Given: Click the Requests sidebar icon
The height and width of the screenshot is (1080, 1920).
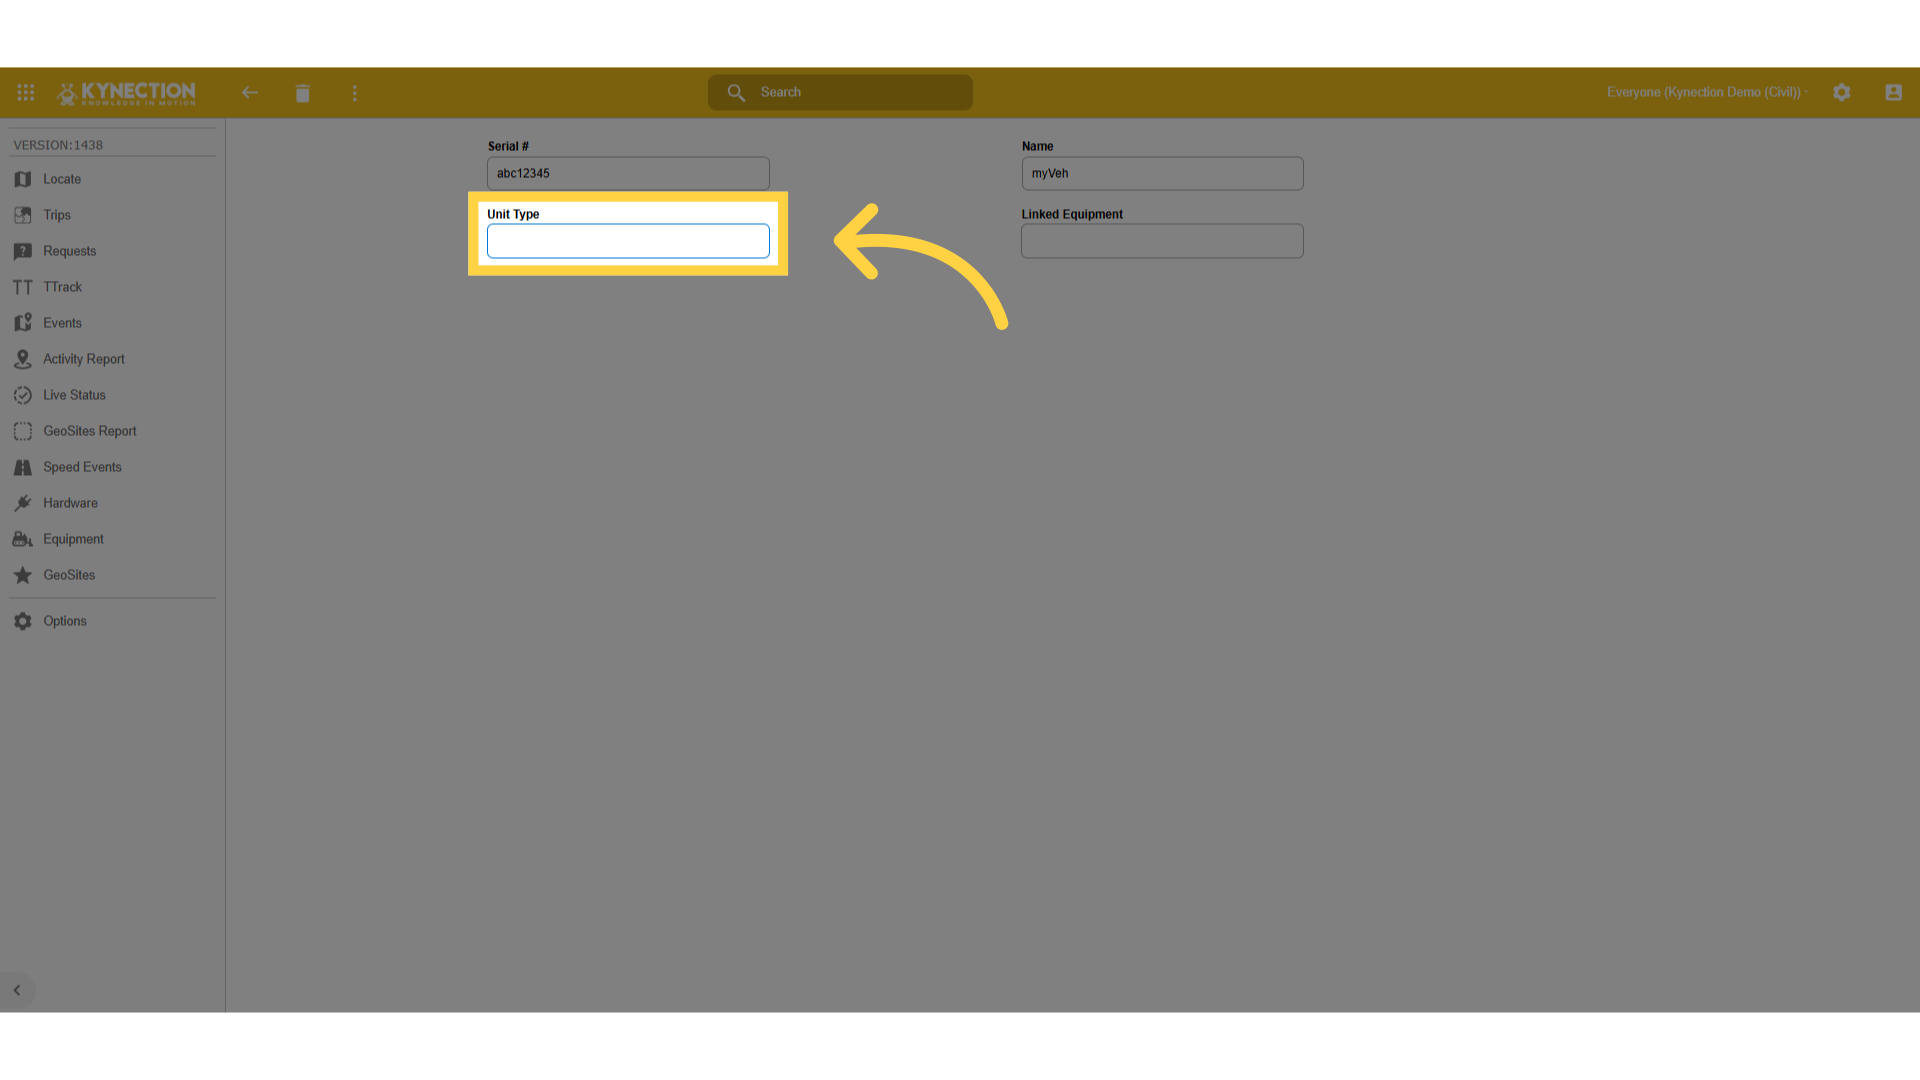Looking at the screenshot, I should pos(23,251).
